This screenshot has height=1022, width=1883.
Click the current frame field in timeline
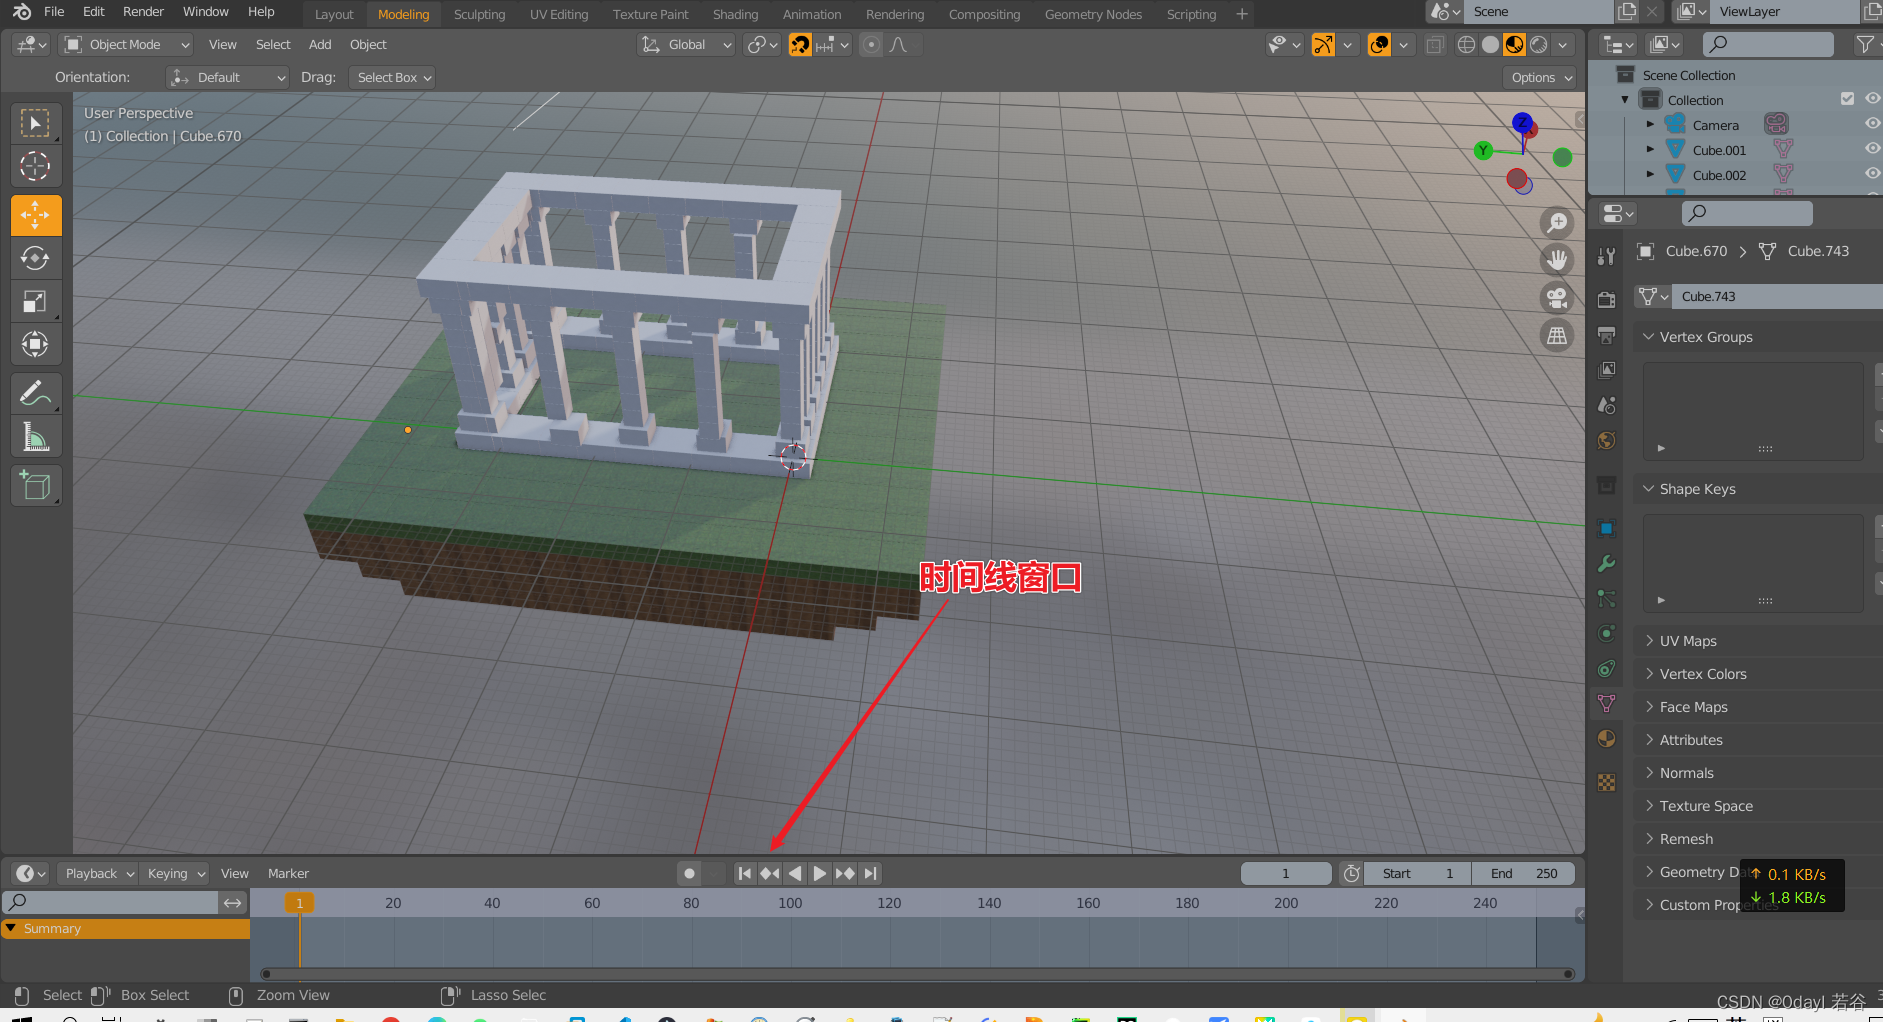coord(1286,873)
